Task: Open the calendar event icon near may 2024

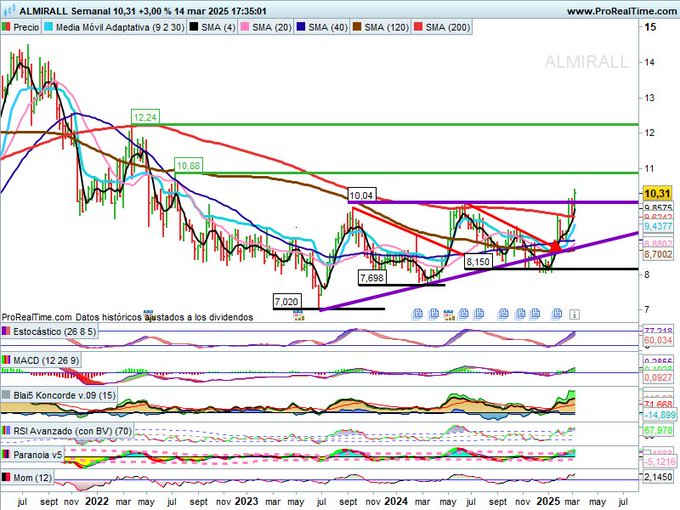Action: point(449,314)
